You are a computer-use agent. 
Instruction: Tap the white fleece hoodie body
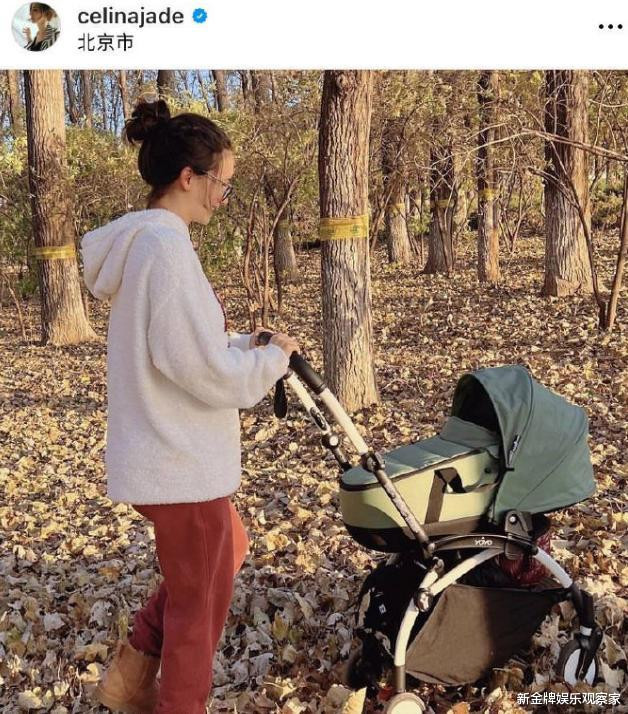(x=178, y=364)
